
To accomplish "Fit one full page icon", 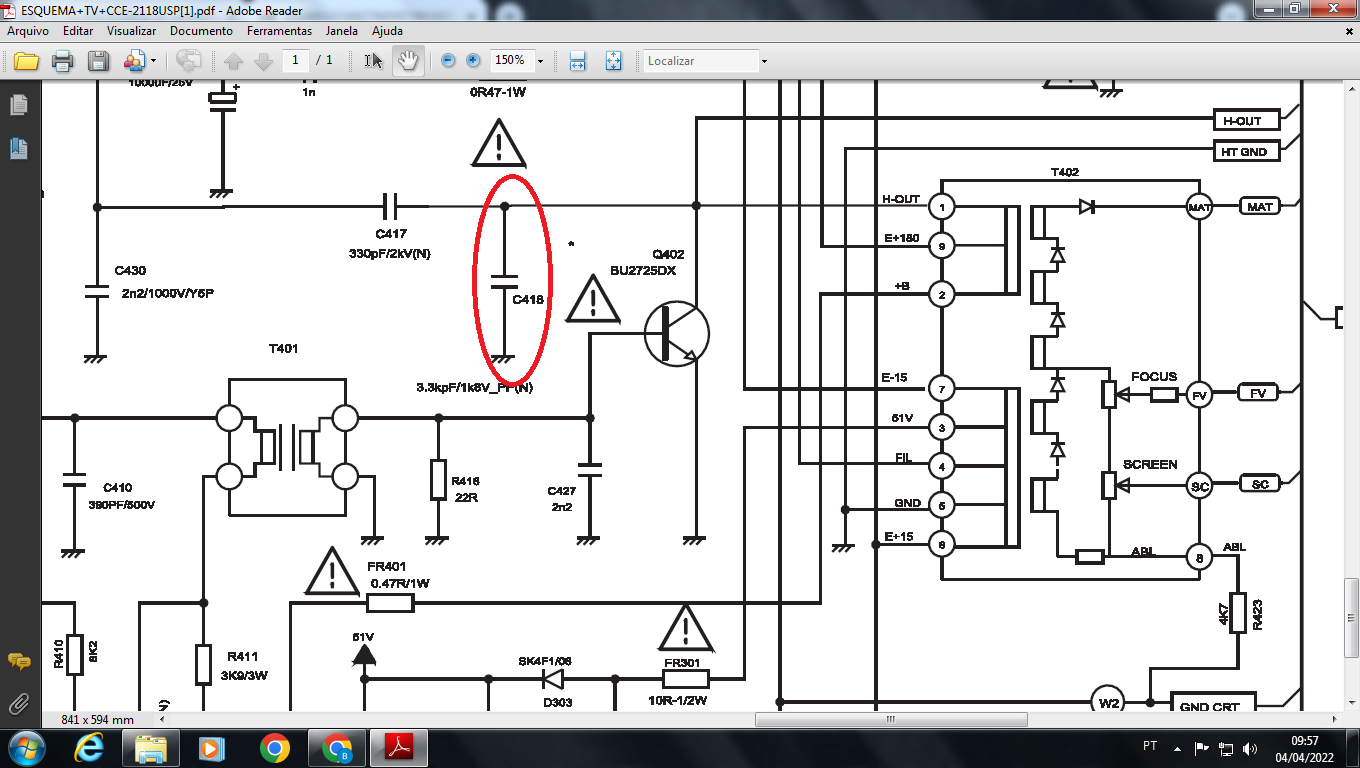I will point(613,61).
